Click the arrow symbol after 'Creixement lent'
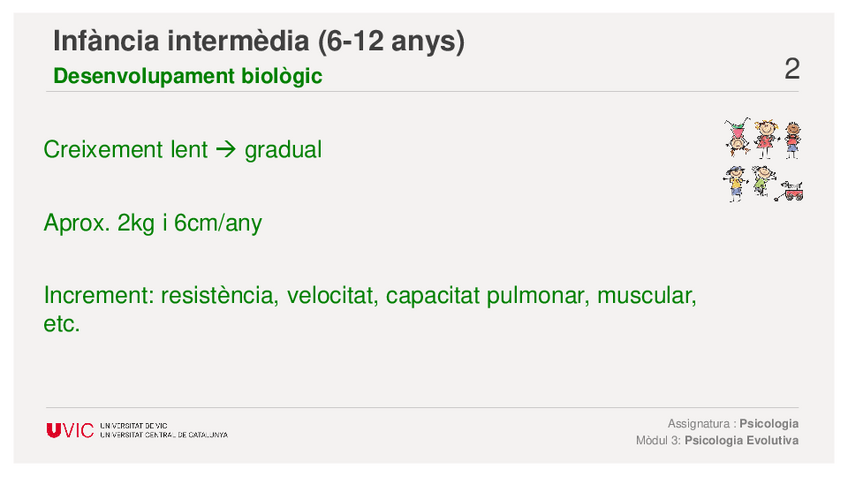Image resolution: width=848 pixels, height=477 pixels. tap(225, 150)
